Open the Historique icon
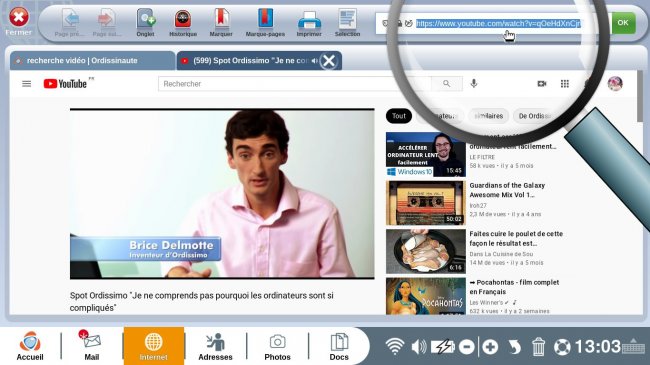The image size is (650, 365). (x=183, y=19)
